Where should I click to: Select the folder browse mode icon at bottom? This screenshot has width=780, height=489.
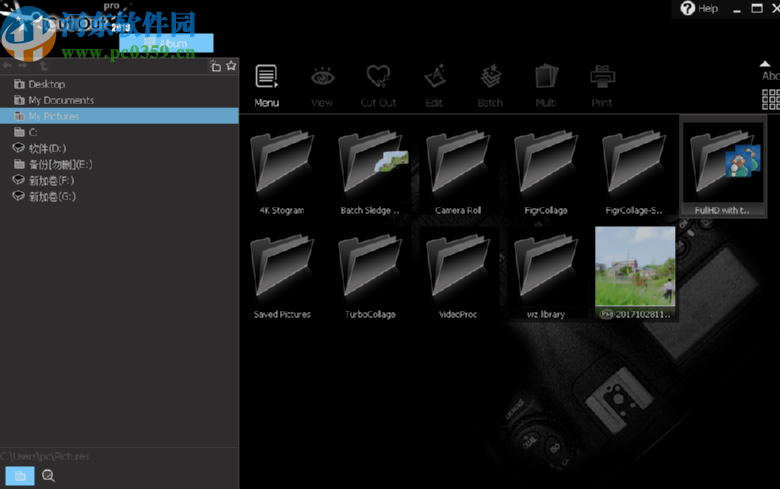(20, 476)
